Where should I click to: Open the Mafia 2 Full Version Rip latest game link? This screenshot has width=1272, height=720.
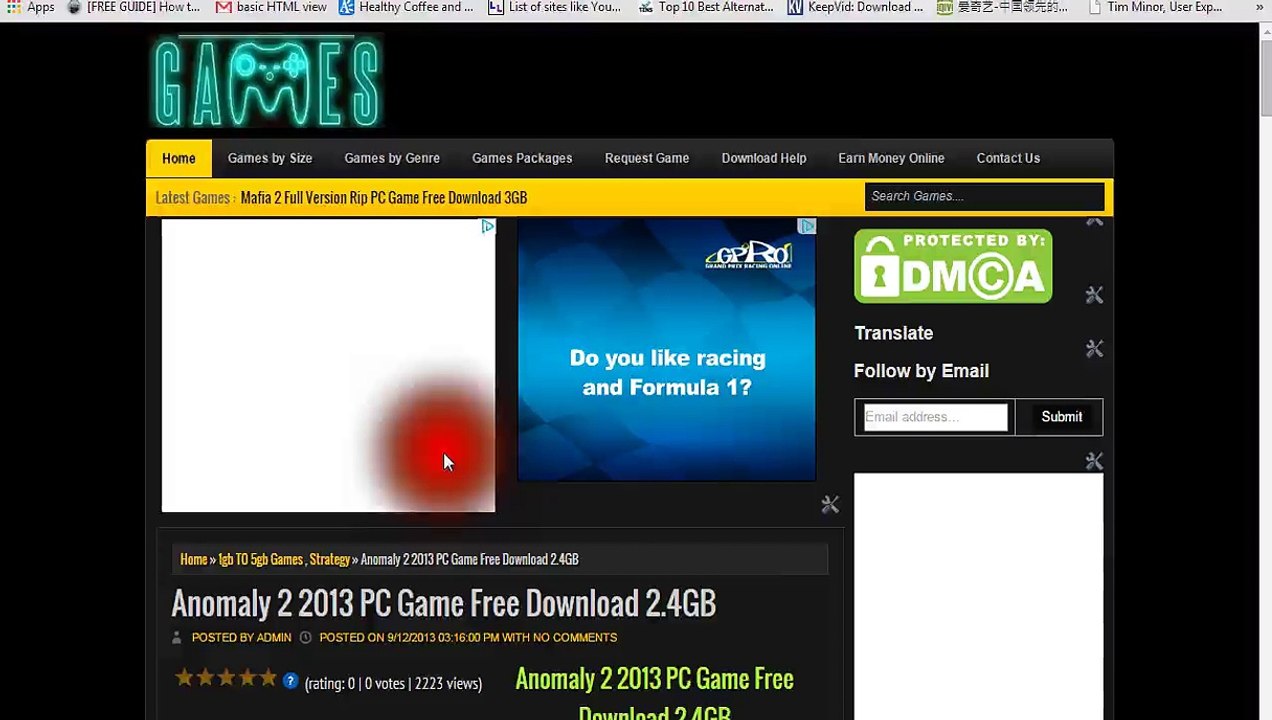384,198
